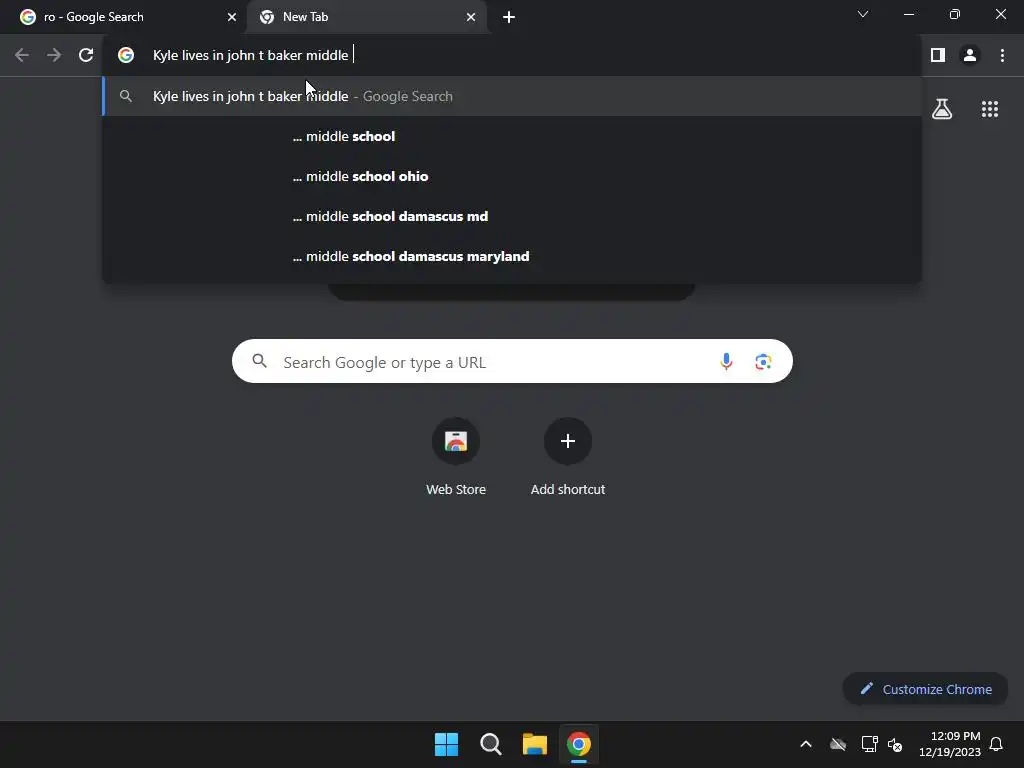This screenshot has width=1024, height=768.
Task: Click the forward navigation arrow
Action: (x=54, y=56)
